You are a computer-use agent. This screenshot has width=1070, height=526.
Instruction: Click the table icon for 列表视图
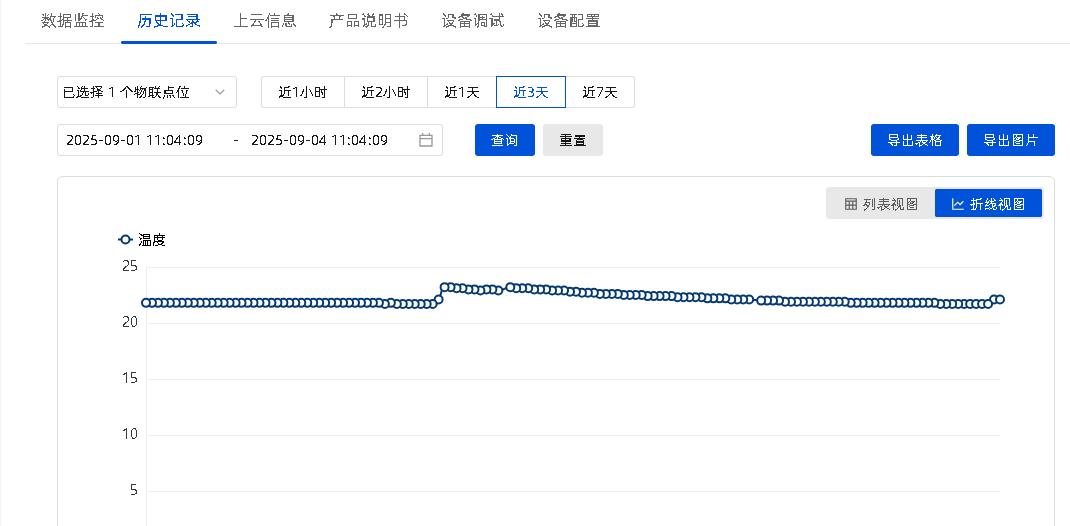(851, 204)
